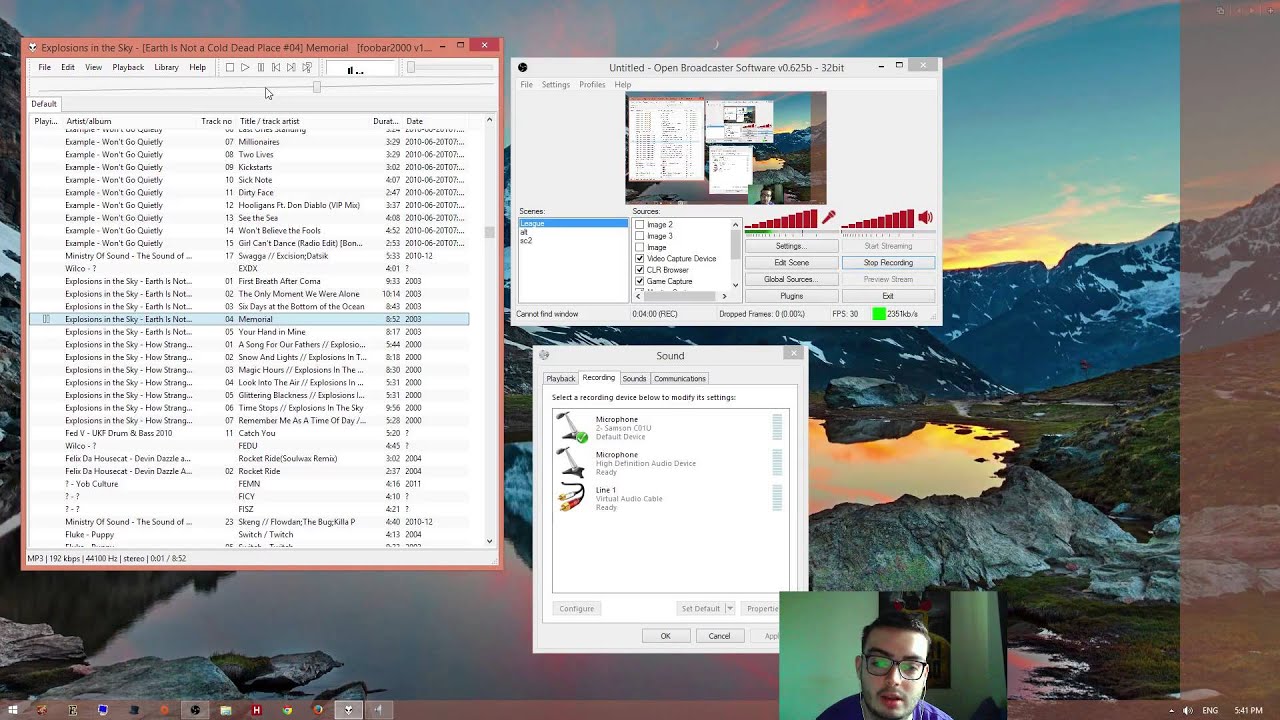Open the Profiles menu in OBS
This screenshot has width=1280, height=720.
click(x=592, y=85)
